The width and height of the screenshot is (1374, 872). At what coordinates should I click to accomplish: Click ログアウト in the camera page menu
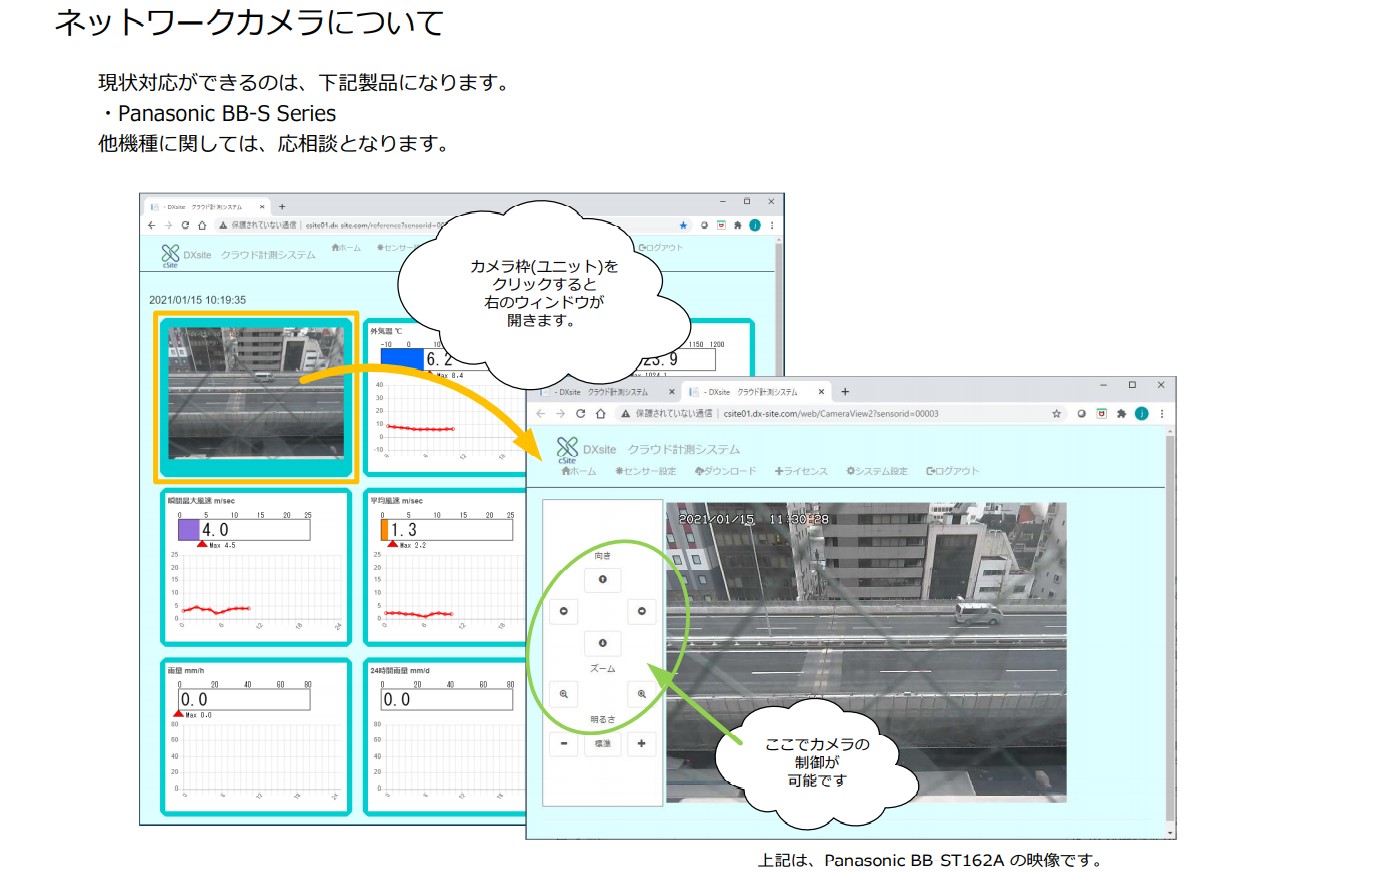(x=953, y=471)
